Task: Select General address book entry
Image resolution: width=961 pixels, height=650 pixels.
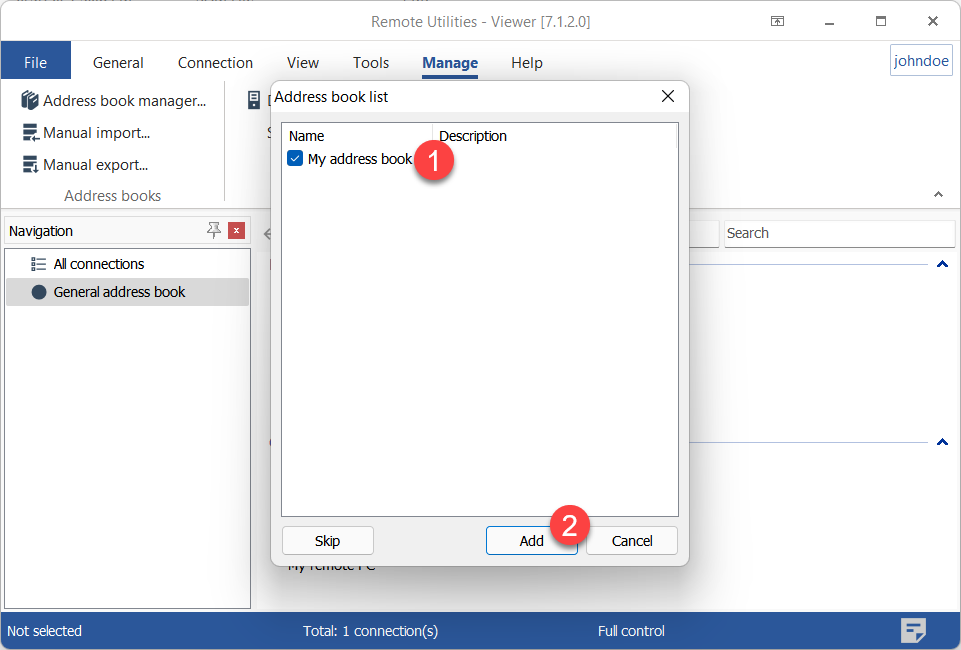Action: pos(119,292)
